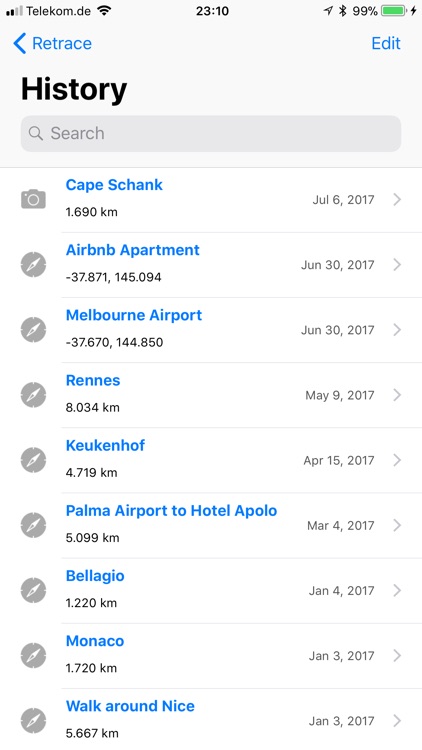The height and width of the screenshot is (750, 422).
Task: Tap the battery icon in the status bar
Action: click(x=394, y=11)
